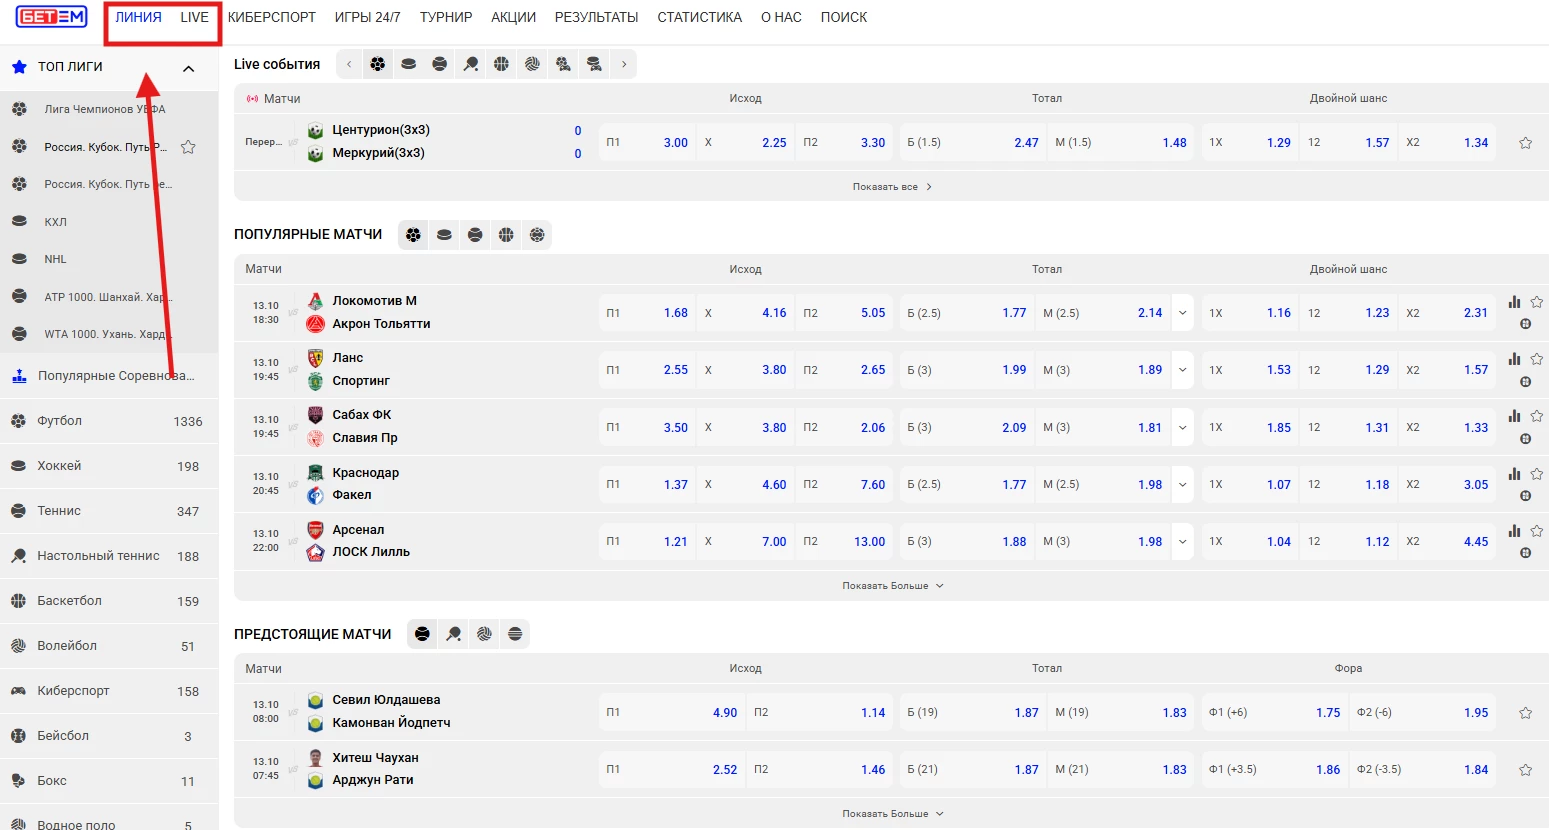Screen dimensions: 1549x830
Task: Select volleyball icon in Live события
Action: pos(532,64)
